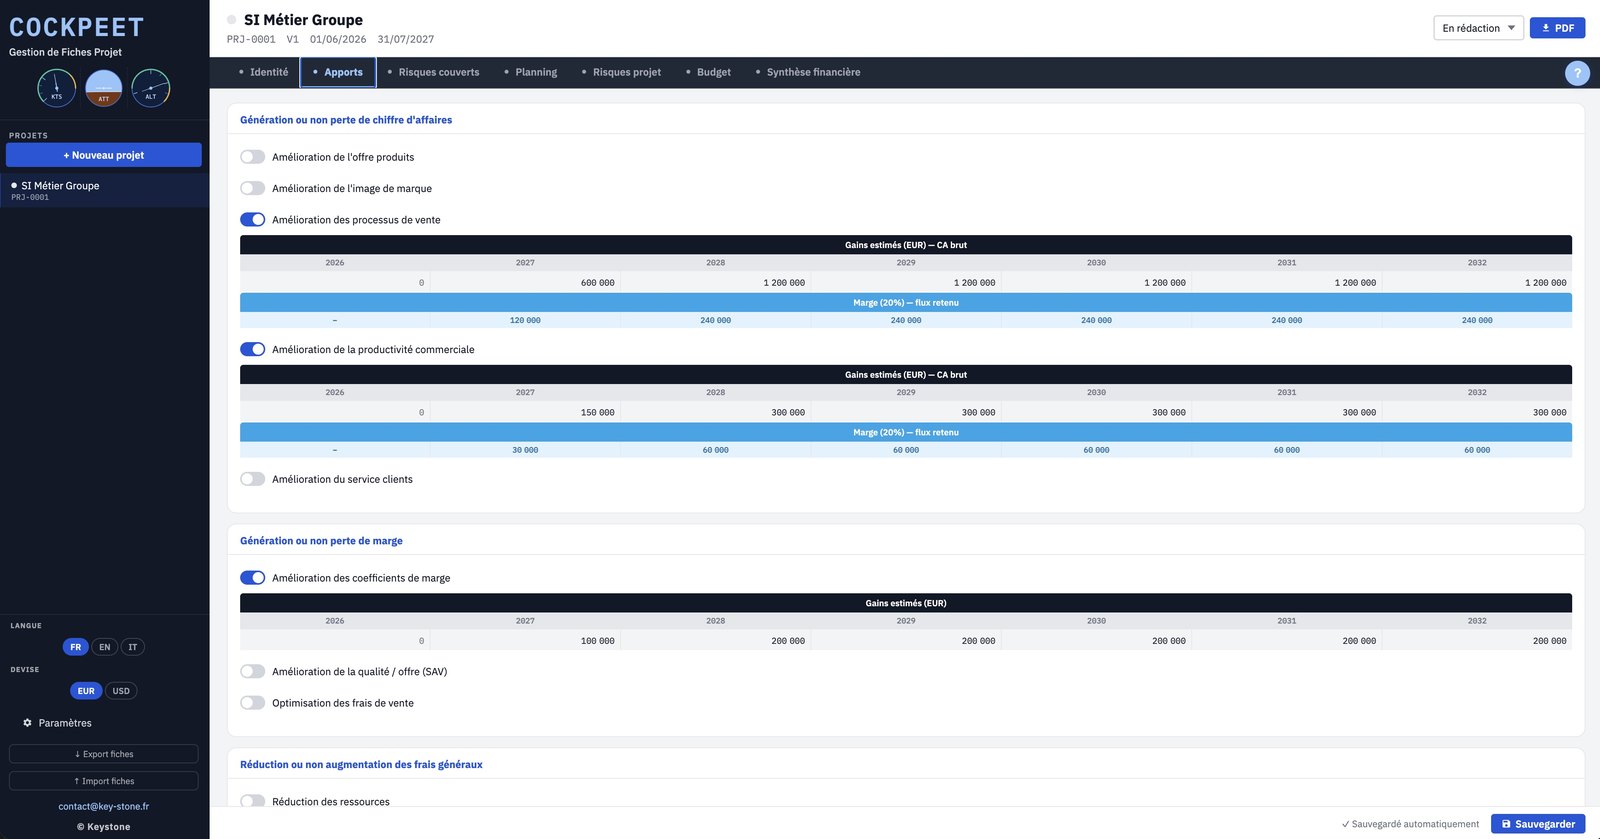The width and height of the screenshot is (1600, 839).
Task: Click Import fiches button
Action: point(104,781)
